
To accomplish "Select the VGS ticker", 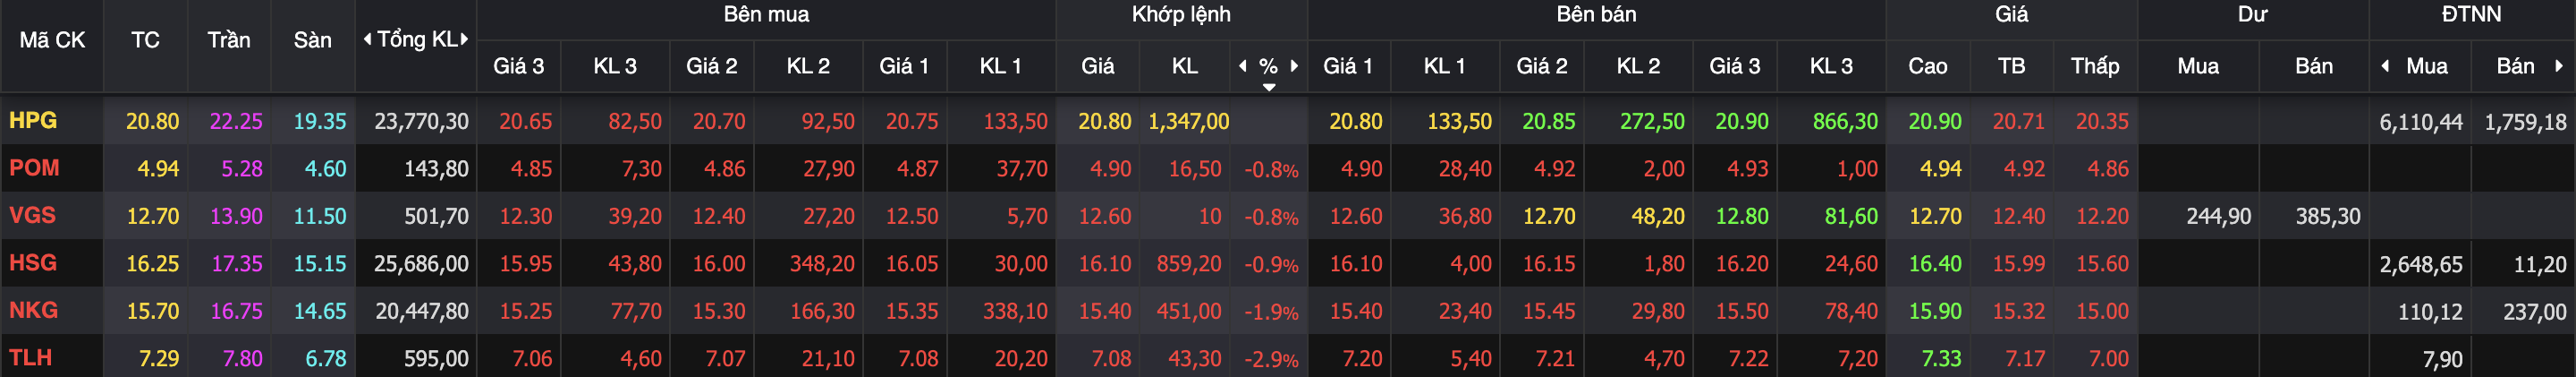I will [32, 215].
